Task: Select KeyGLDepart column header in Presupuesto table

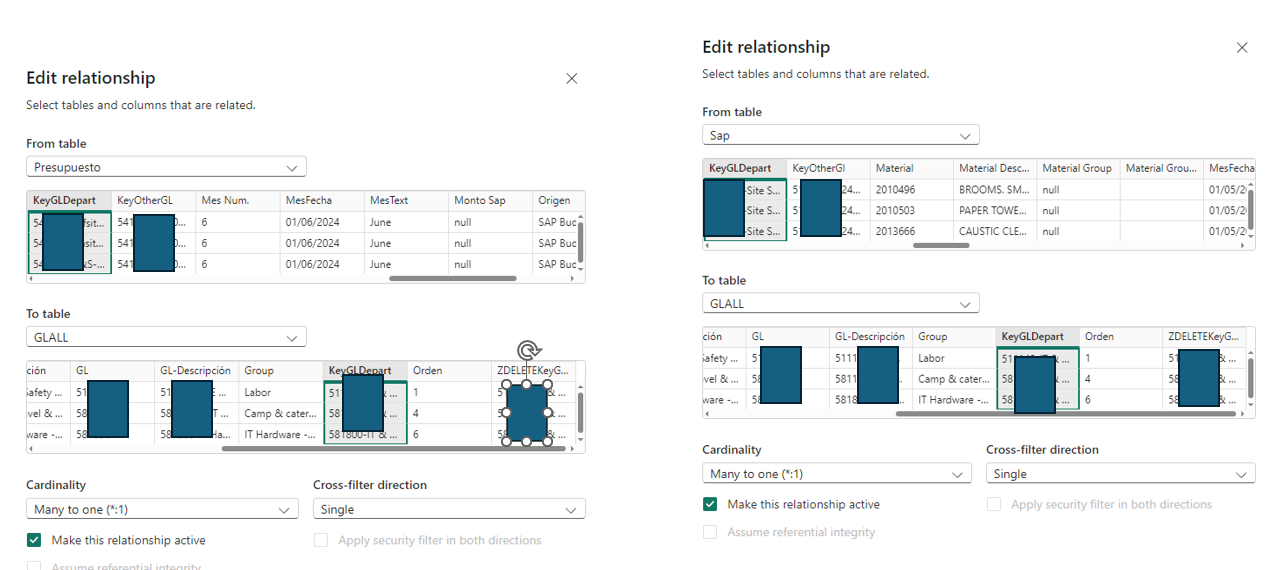Action: [68, 200]
